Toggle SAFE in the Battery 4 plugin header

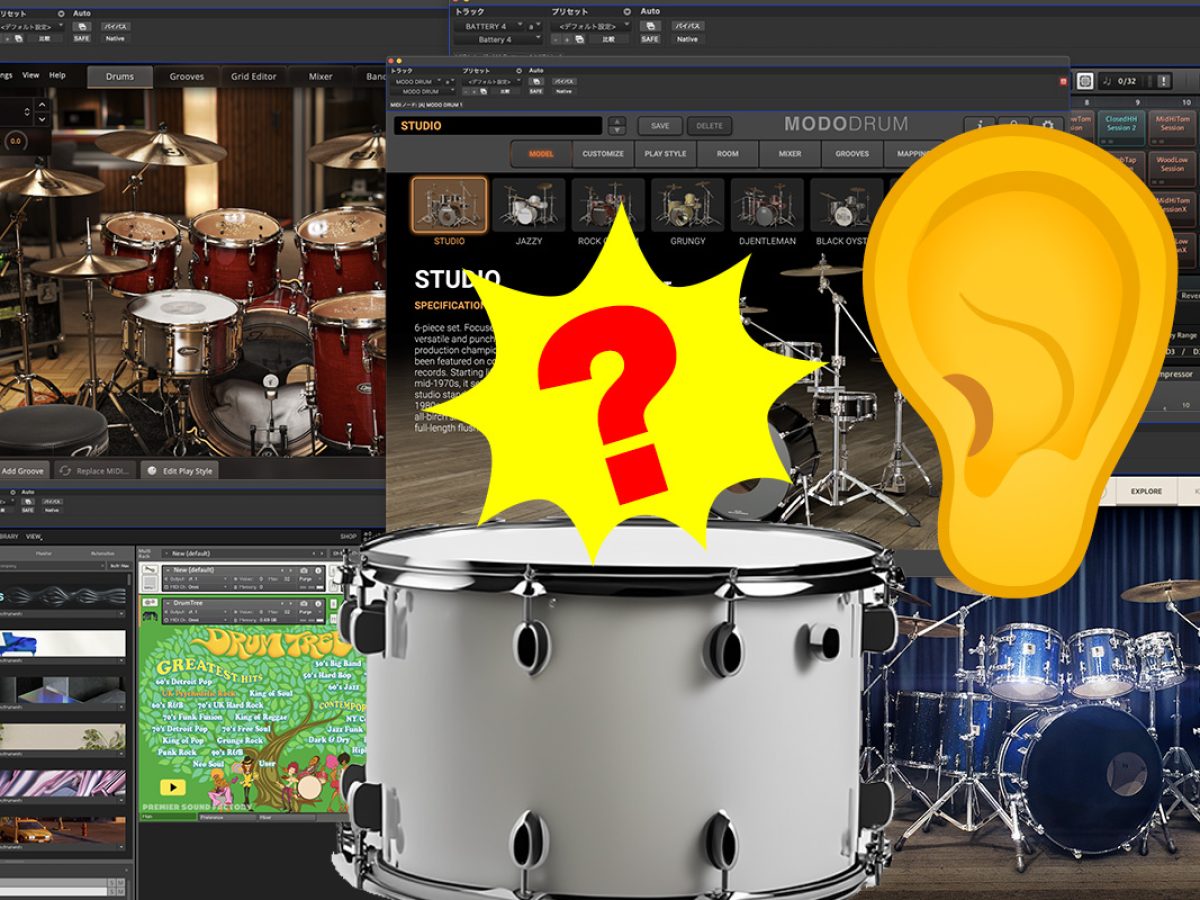(x=650, y=39)
